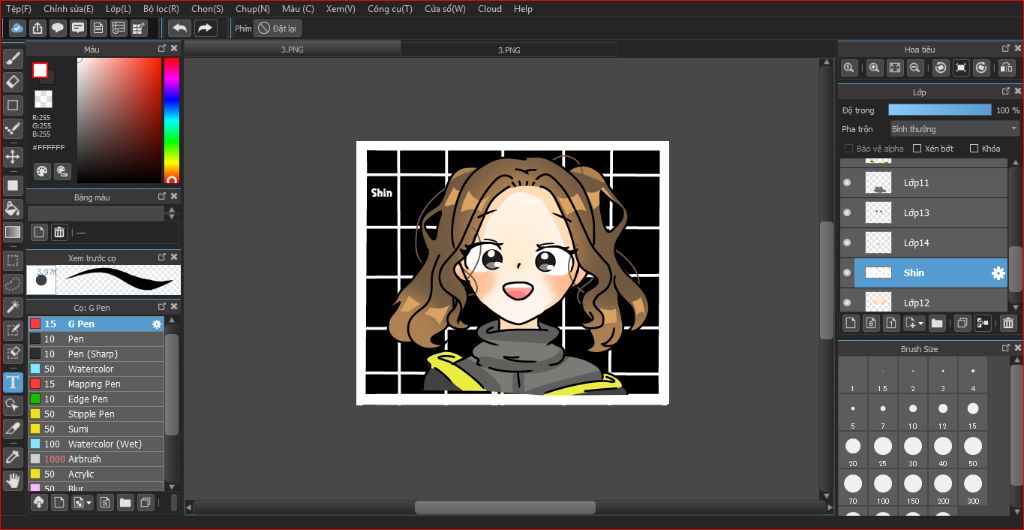Undock the Lớp panel
Screen dimensions: 1024x530
1006,91
